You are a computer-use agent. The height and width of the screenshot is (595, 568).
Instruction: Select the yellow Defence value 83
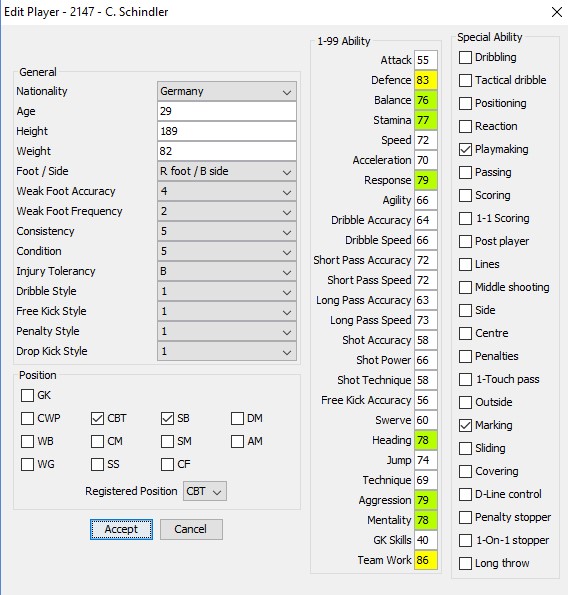[x=426, y=80]
